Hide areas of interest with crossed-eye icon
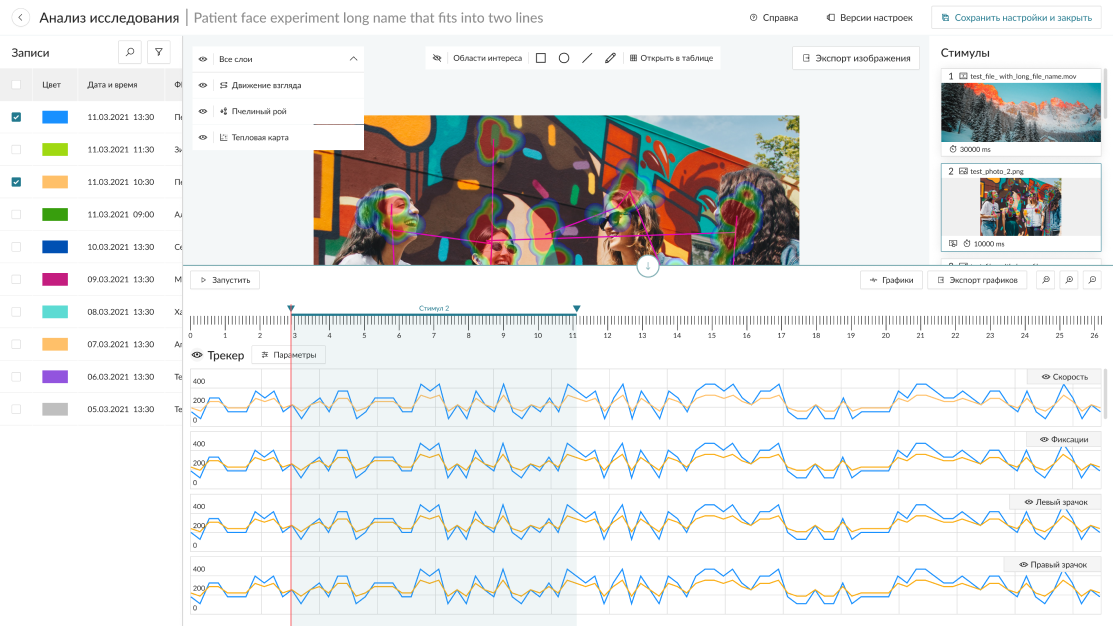The width and height of the screenshot is (1113, 626). pos(437,58)
